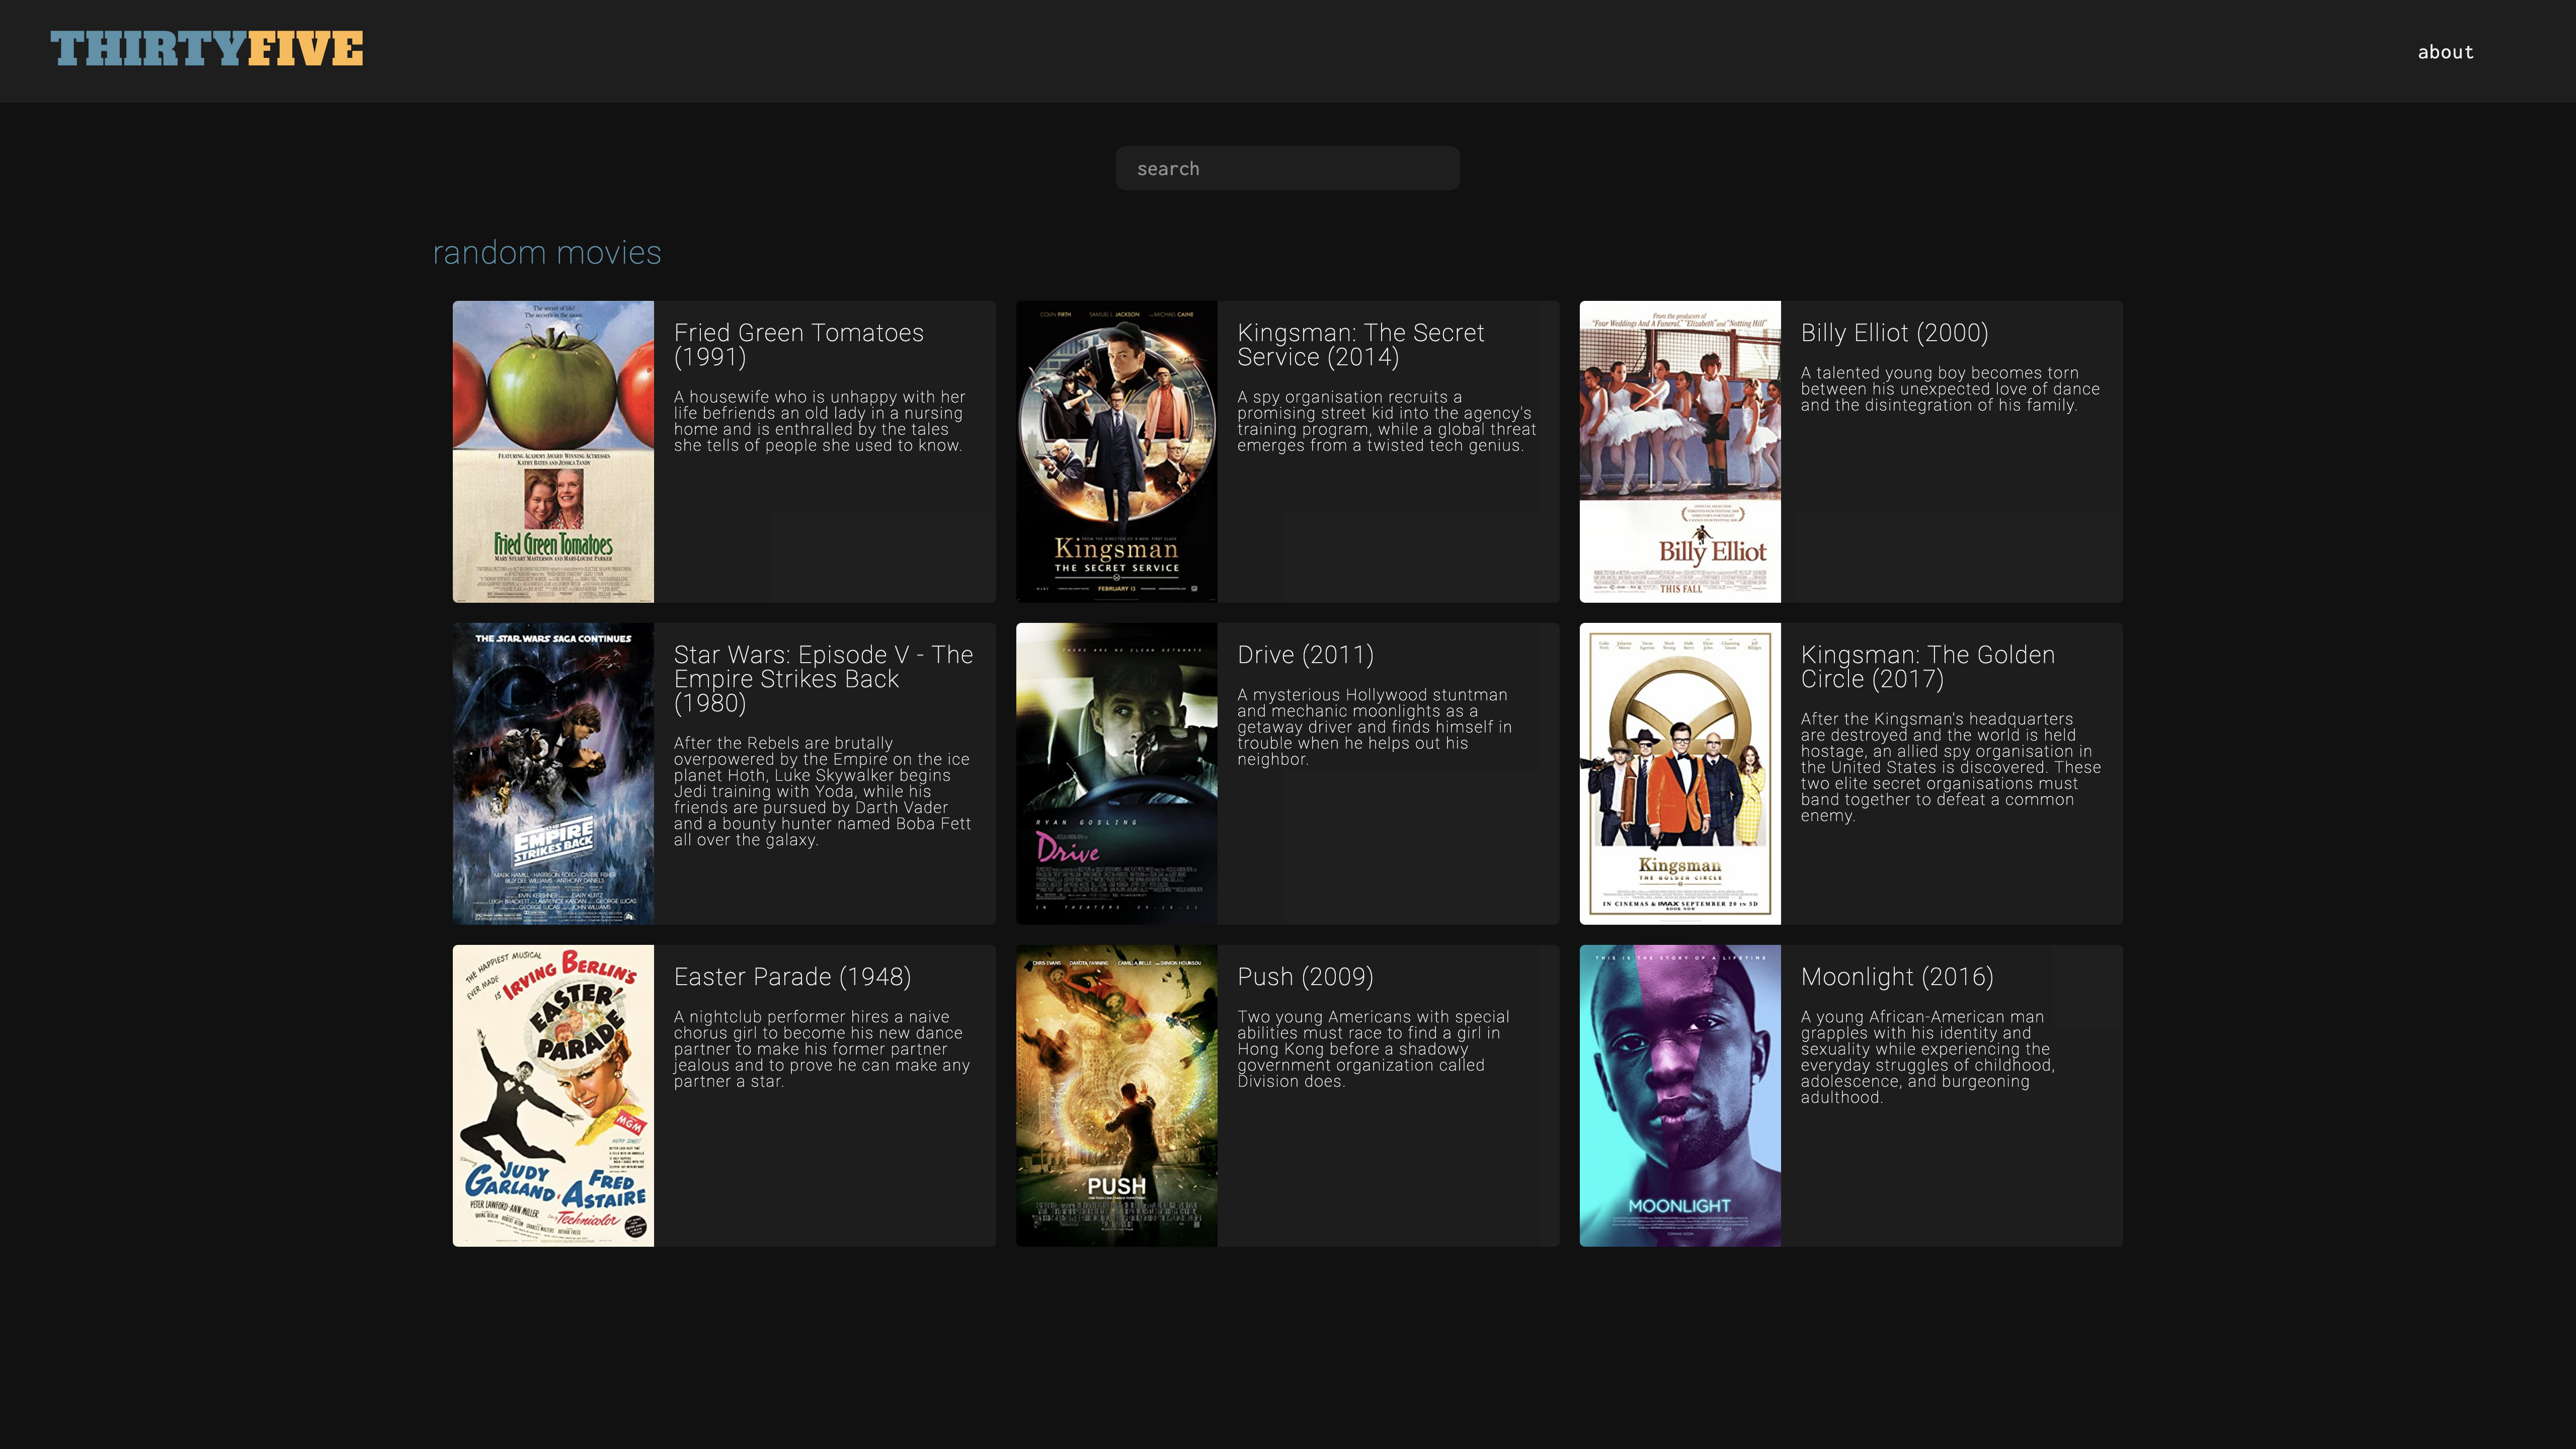Open the Moonlight movie poster
2576x1449 pixels.
pyautogui.click(x=1679, y=1095)
